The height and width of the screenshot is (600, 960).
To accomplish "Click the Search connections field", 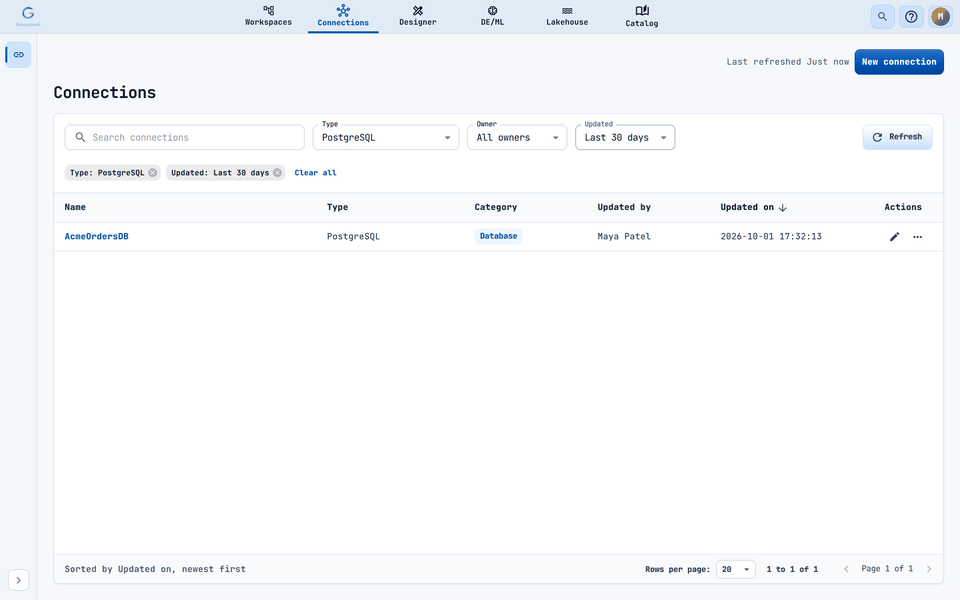I will 185,137.
